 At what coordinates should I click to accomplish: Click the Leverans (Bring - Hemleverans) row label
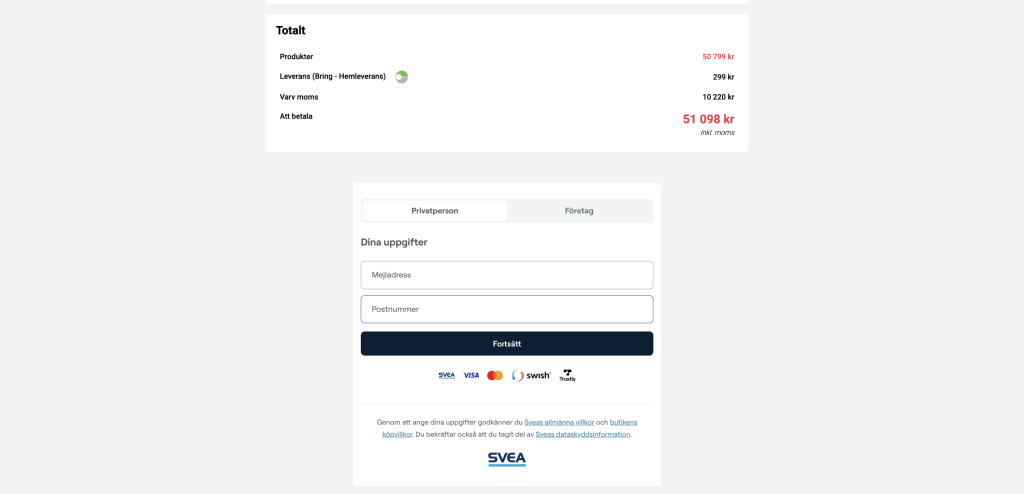point(333,76)
